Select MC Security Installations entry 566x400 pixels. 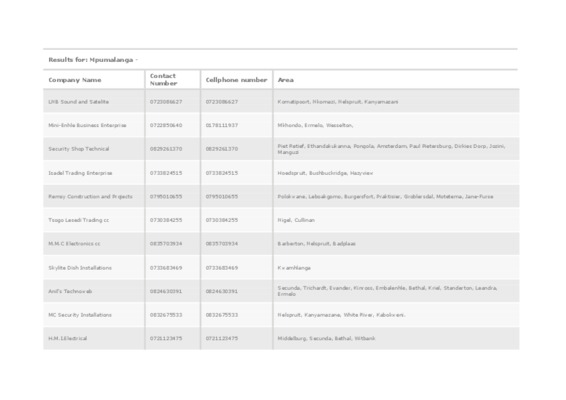tap(80, 315)
